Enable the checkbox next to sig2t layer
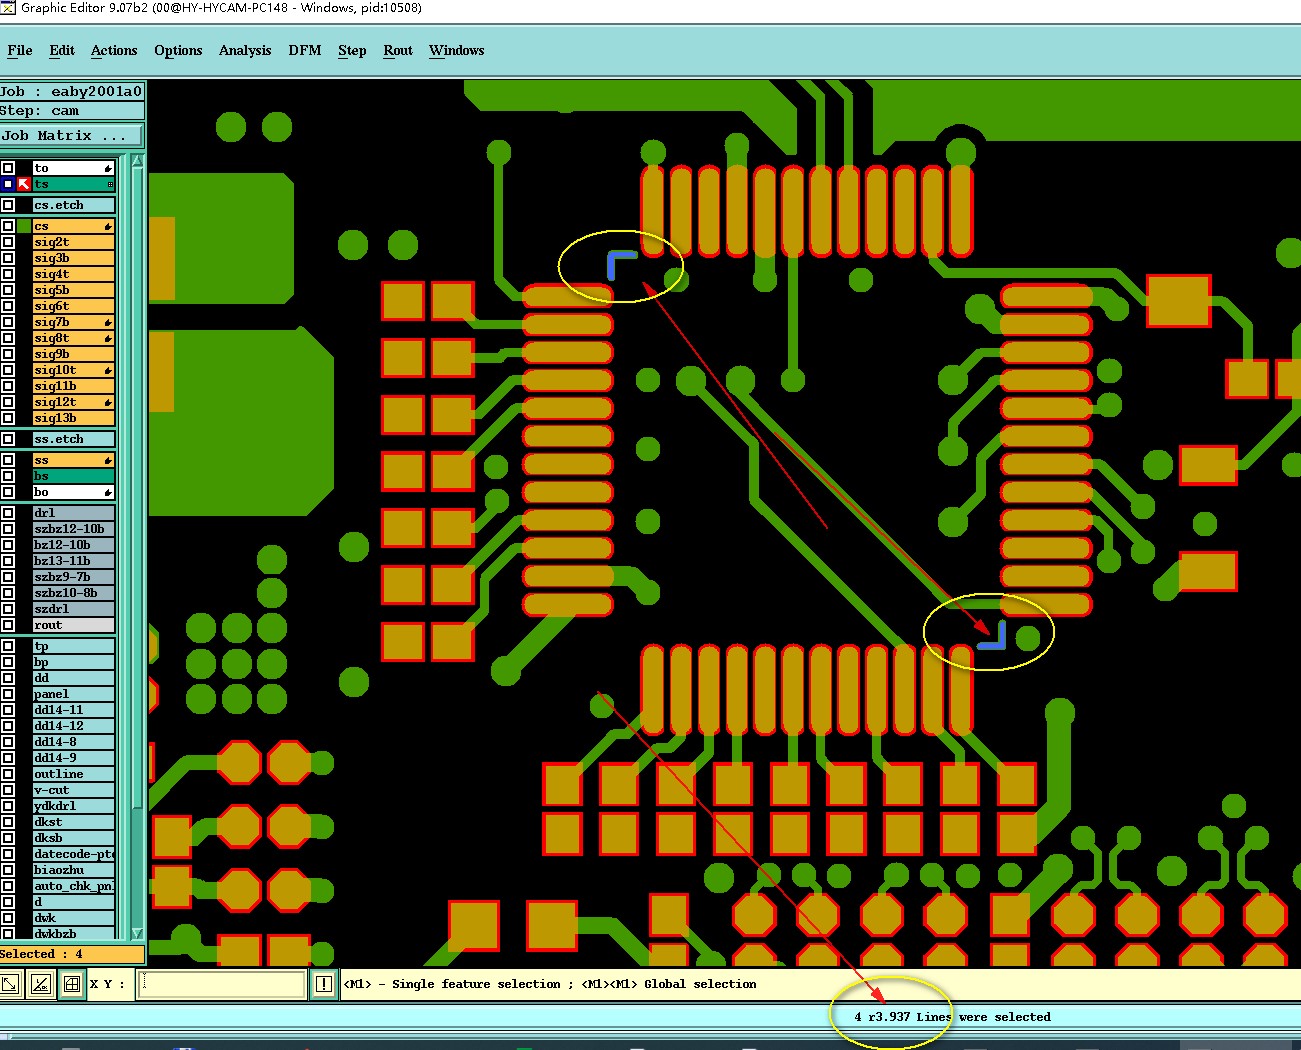1301x1050 pixels. (8, 242)
